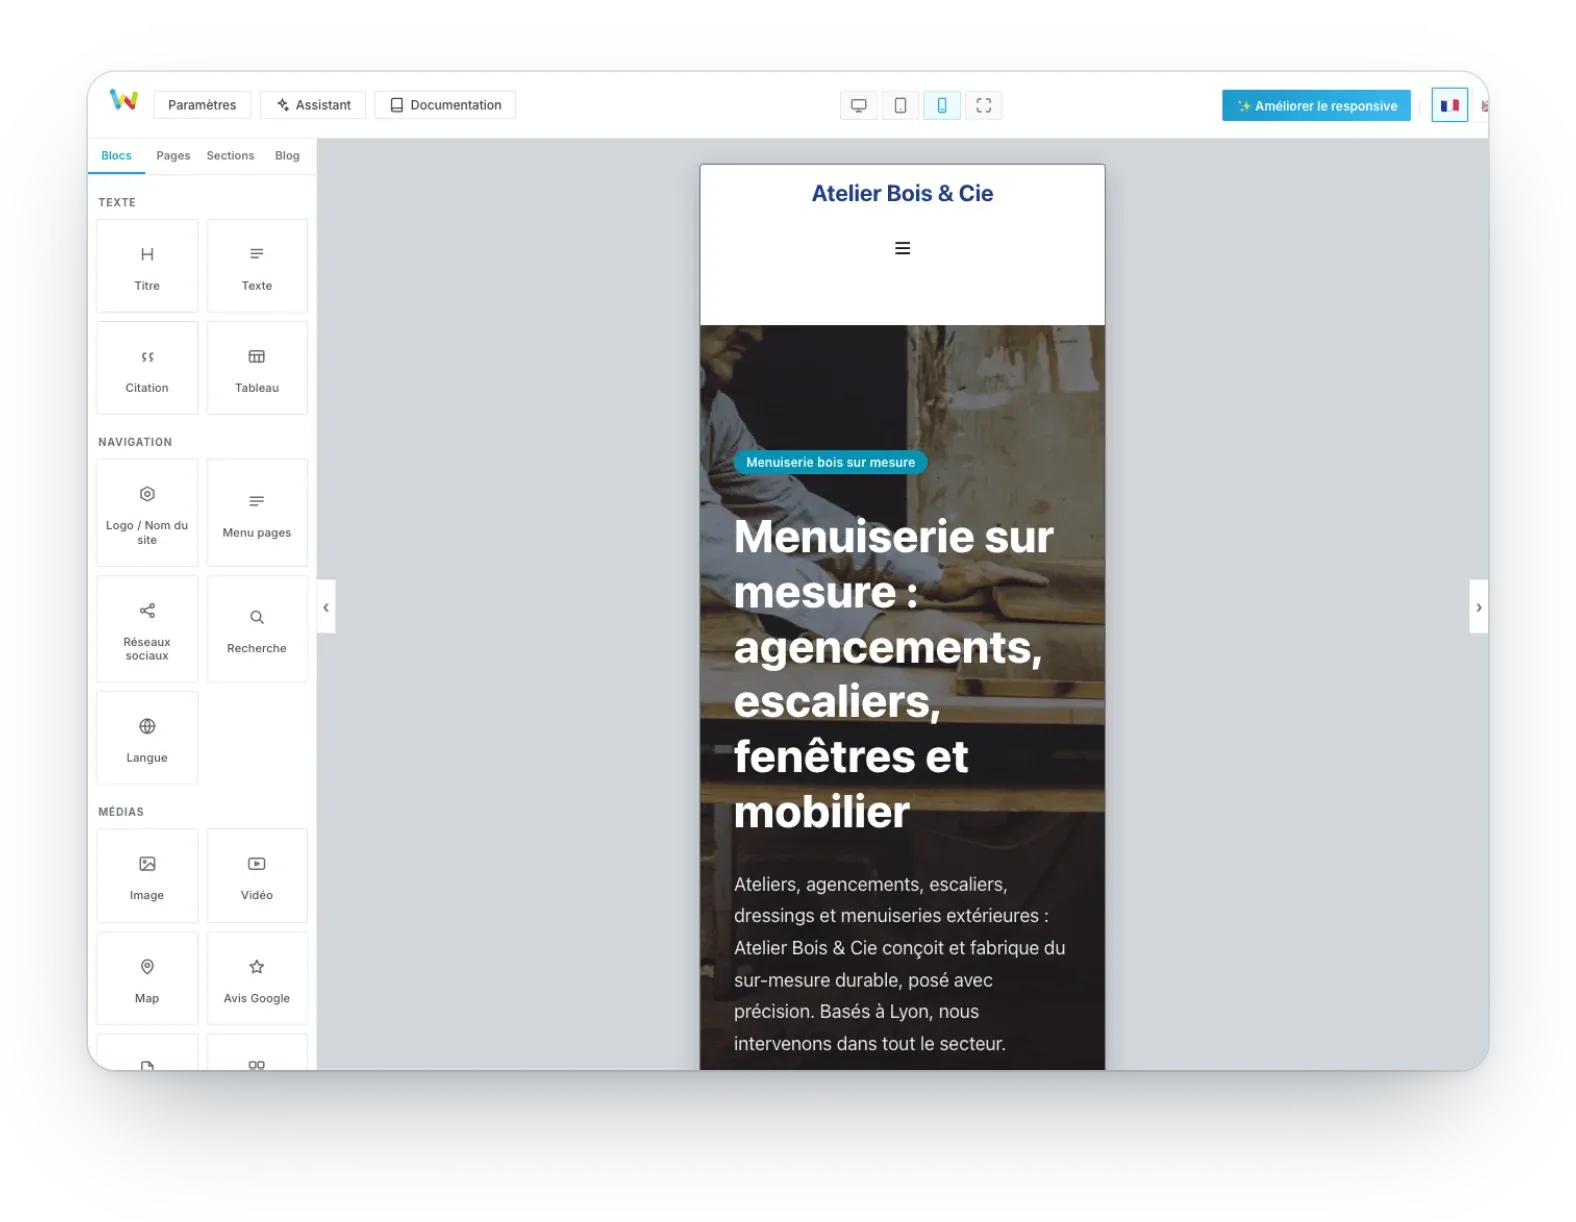Add the Langue block
This screenshot has height=1222, width=1576.
pyautogui.click(x=147, y=738)
